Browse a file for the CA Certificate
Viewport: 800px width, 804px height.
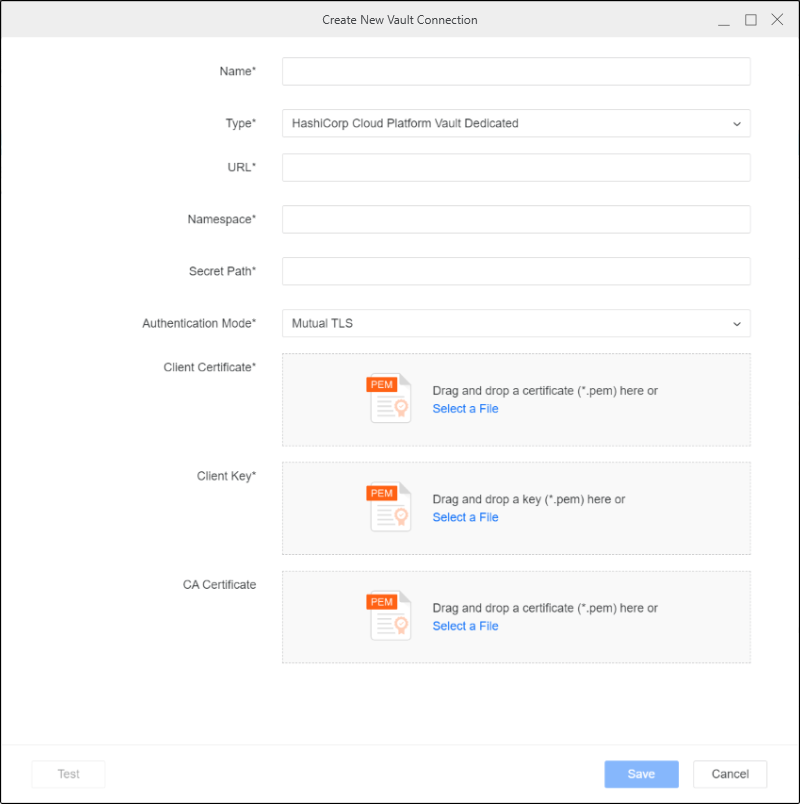click(x=465, y=626)
